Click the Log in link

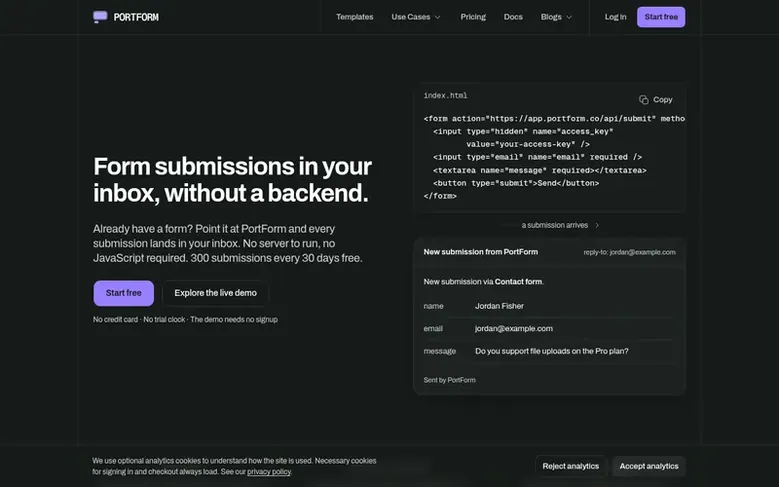(615, 17)
